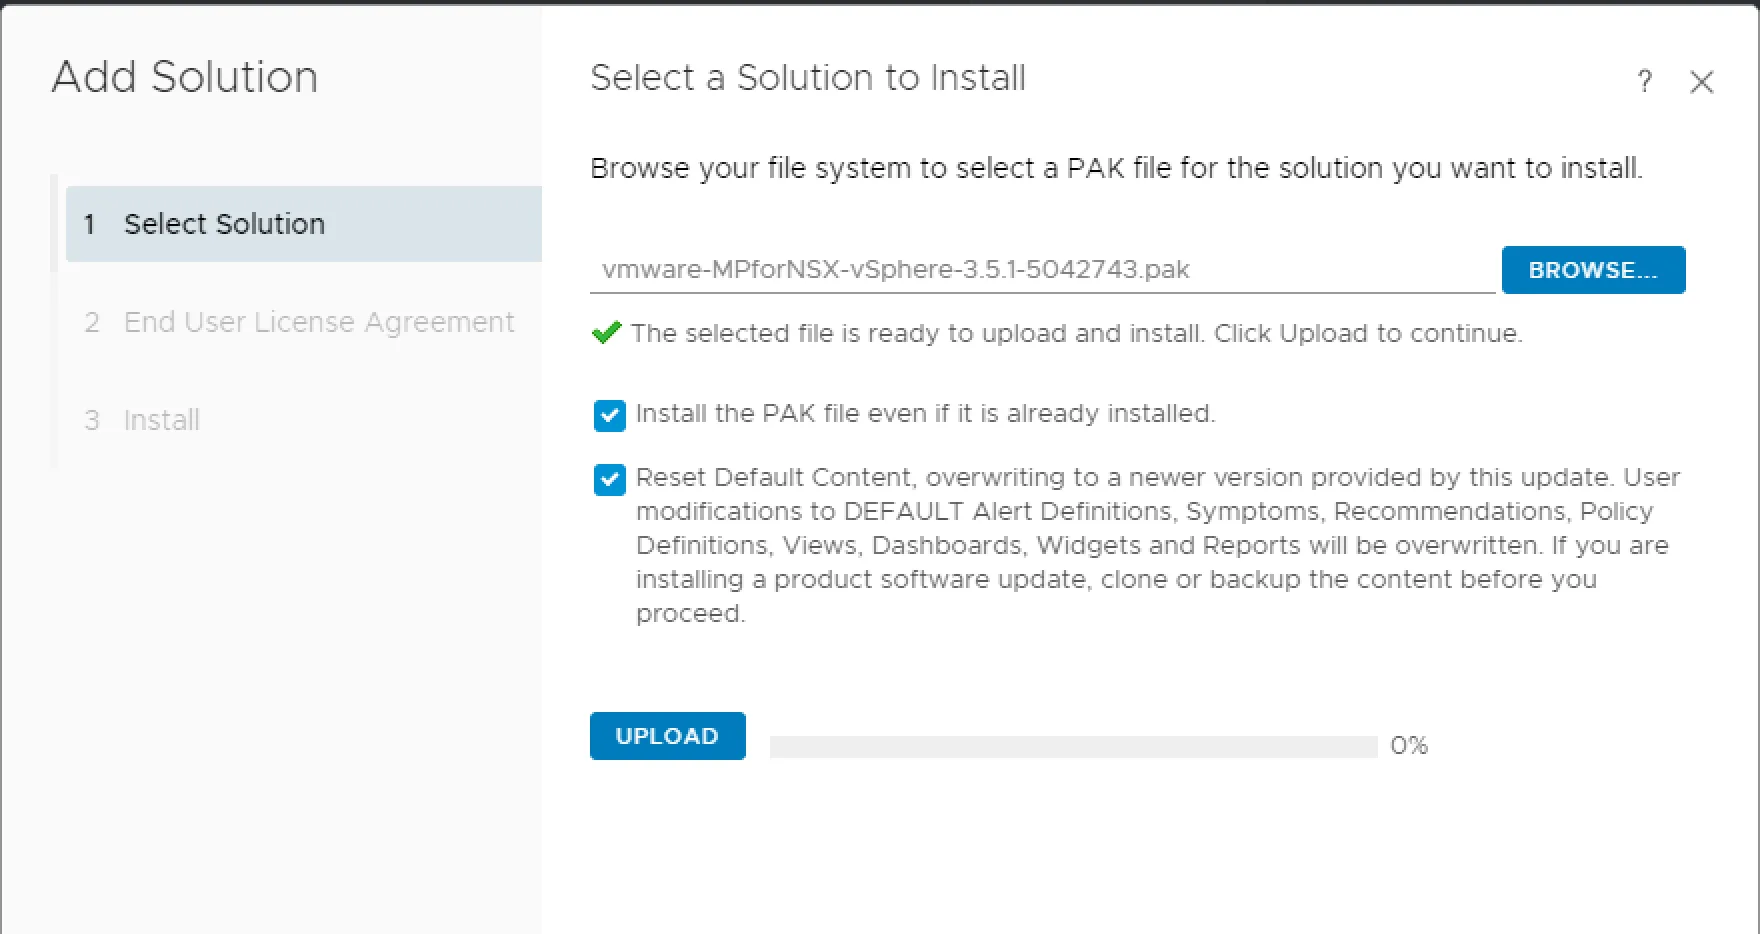The image size is (1760, 934).
Task: Close the Add Solution dialog
Action: (1701, 82)
